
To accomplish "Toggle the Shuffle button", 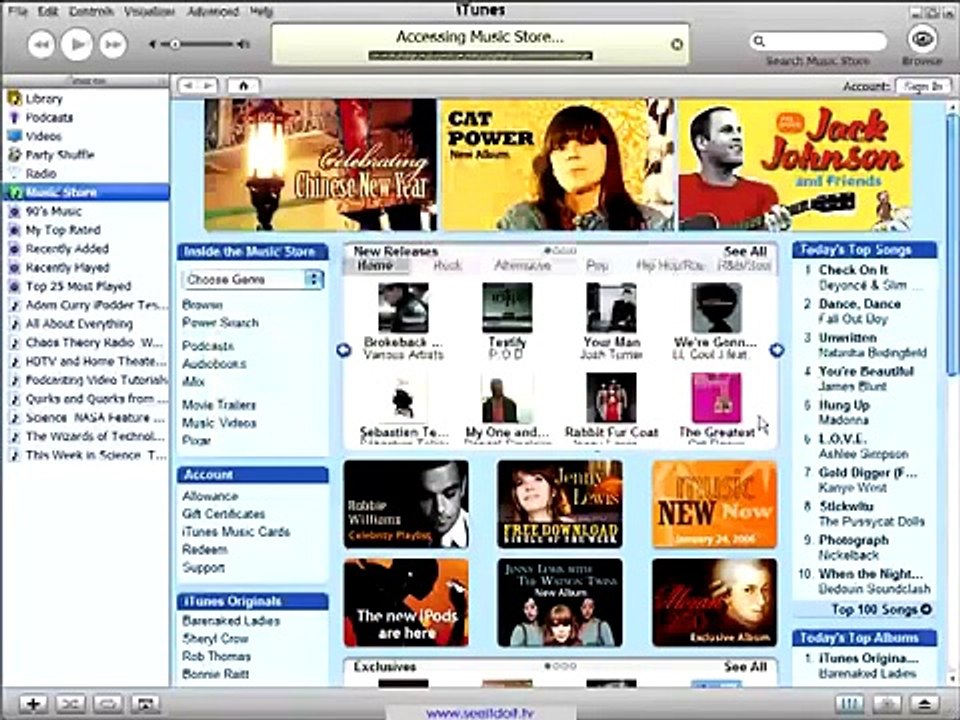I will (70, 704).
